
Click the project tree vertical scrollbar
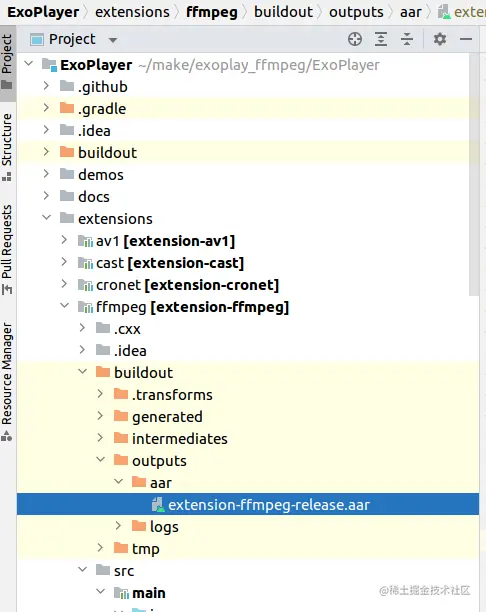click(474, 174)
